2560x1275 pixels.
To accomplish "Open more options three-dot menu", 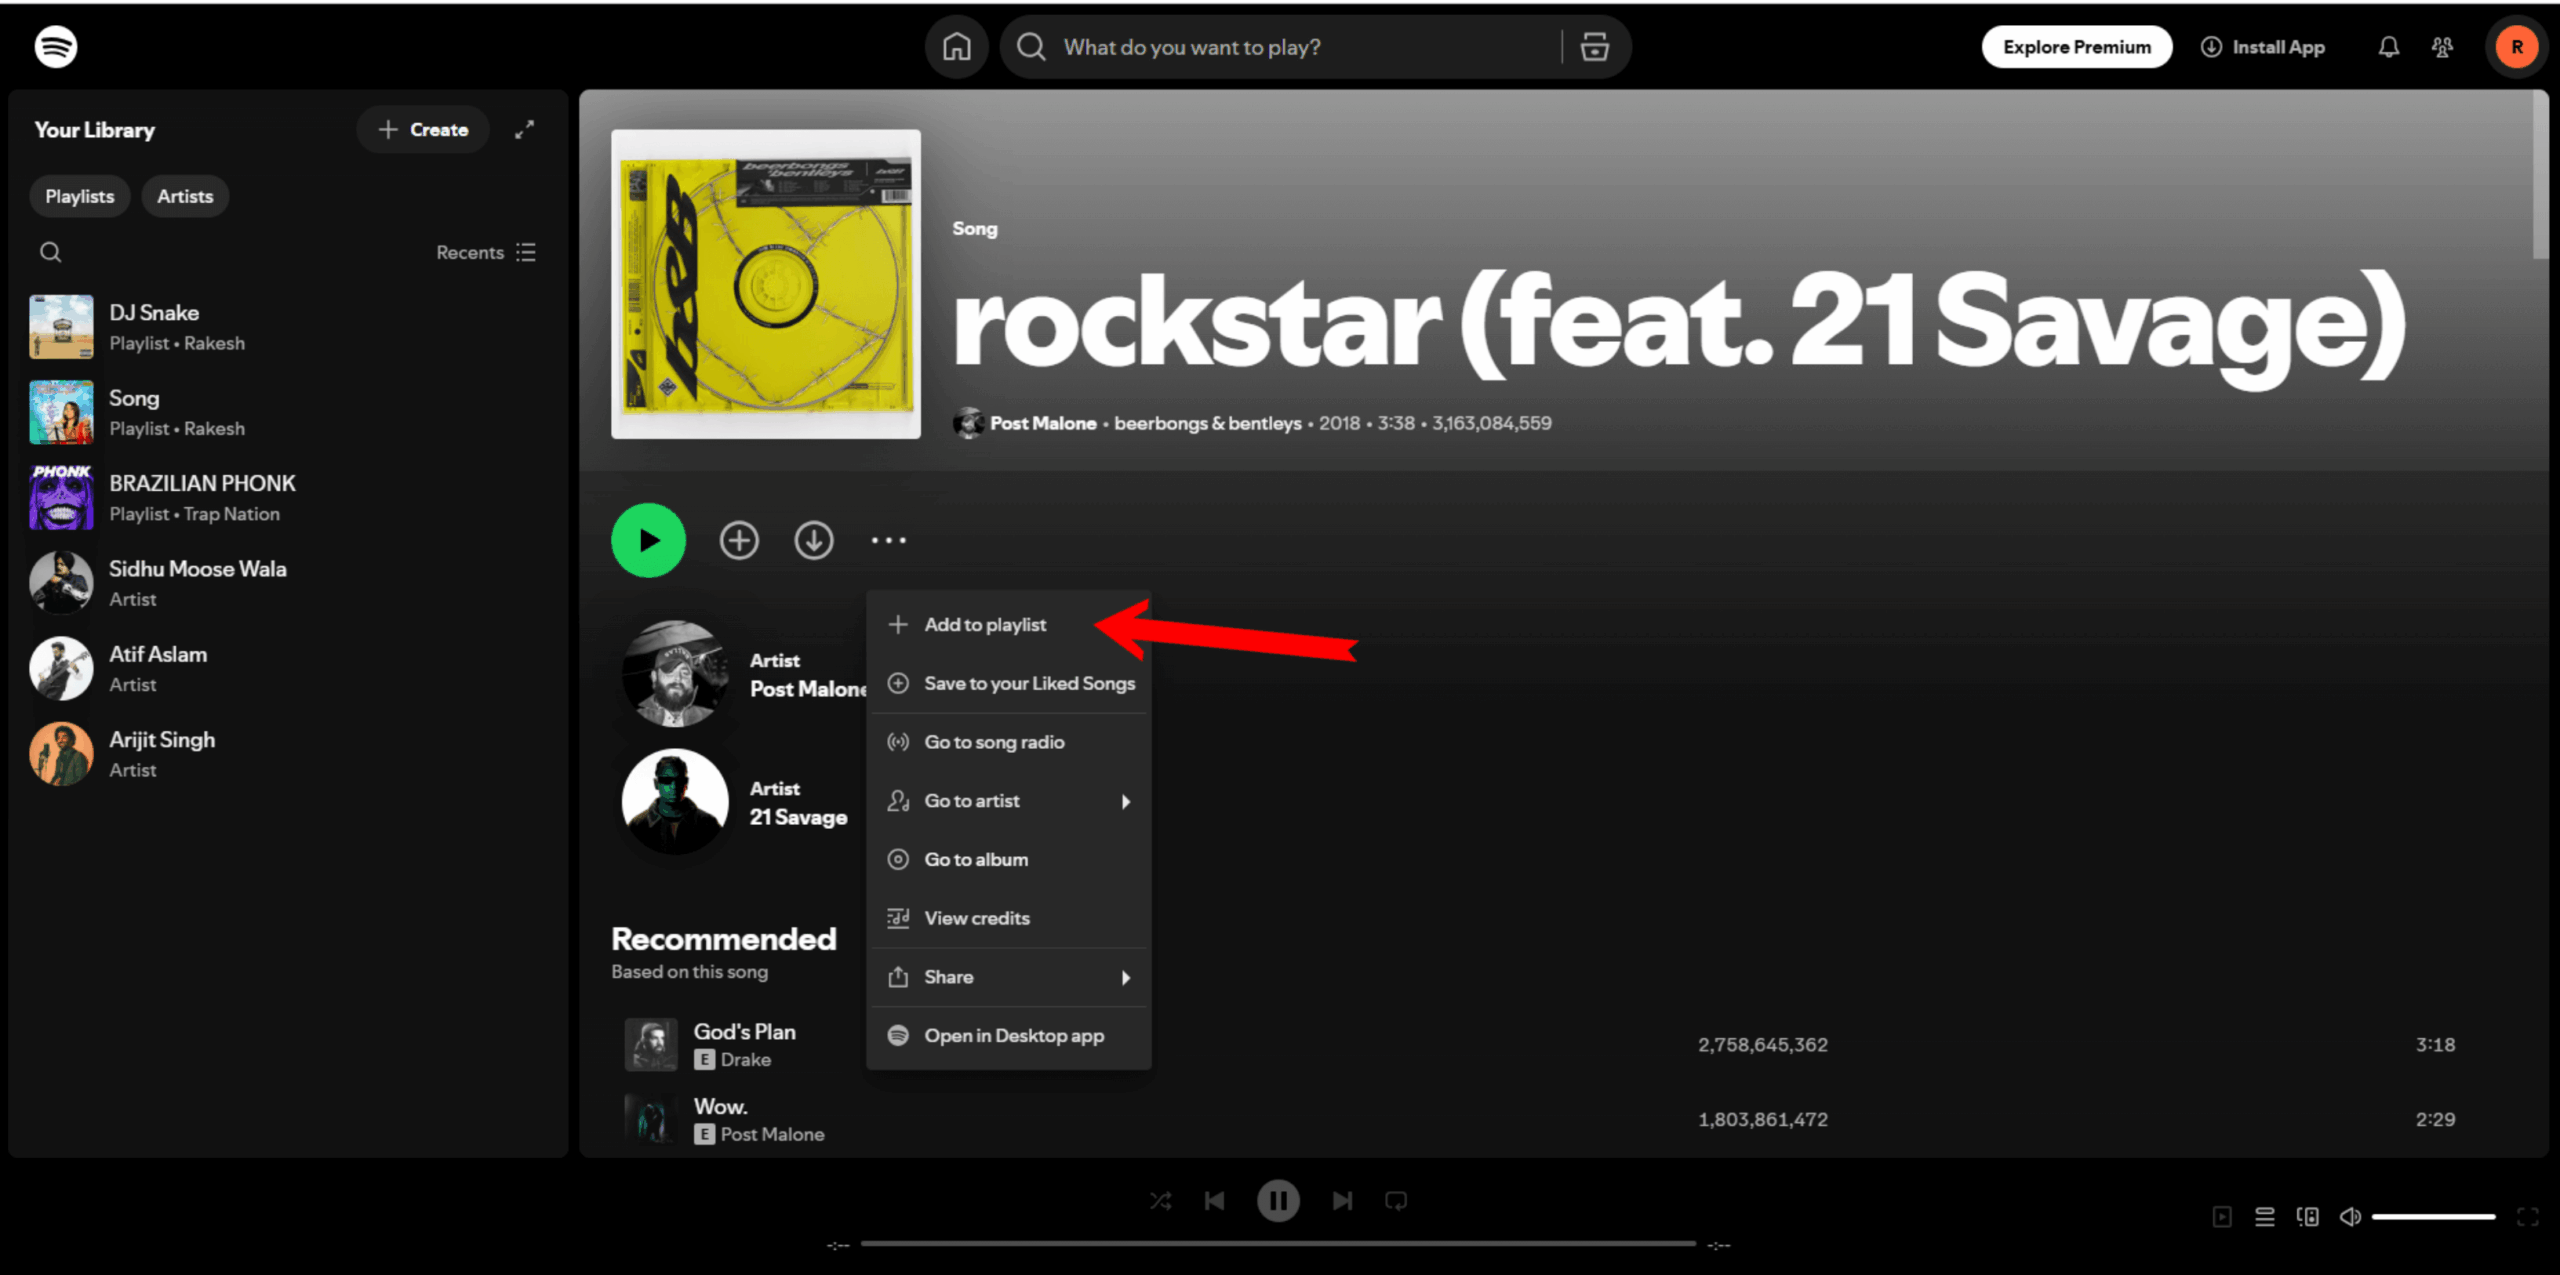I will [x=888, y=540].
